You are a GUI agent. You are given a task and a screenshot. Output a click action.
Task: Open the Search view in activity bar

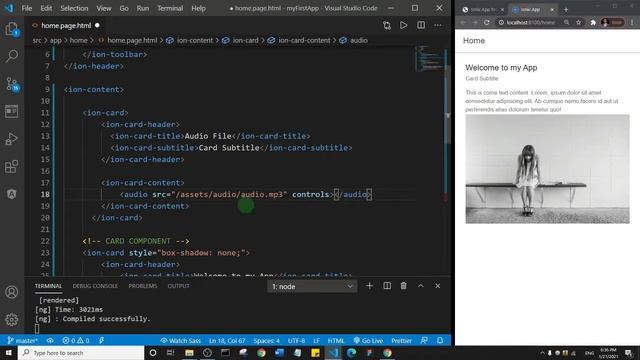[12, 56]
